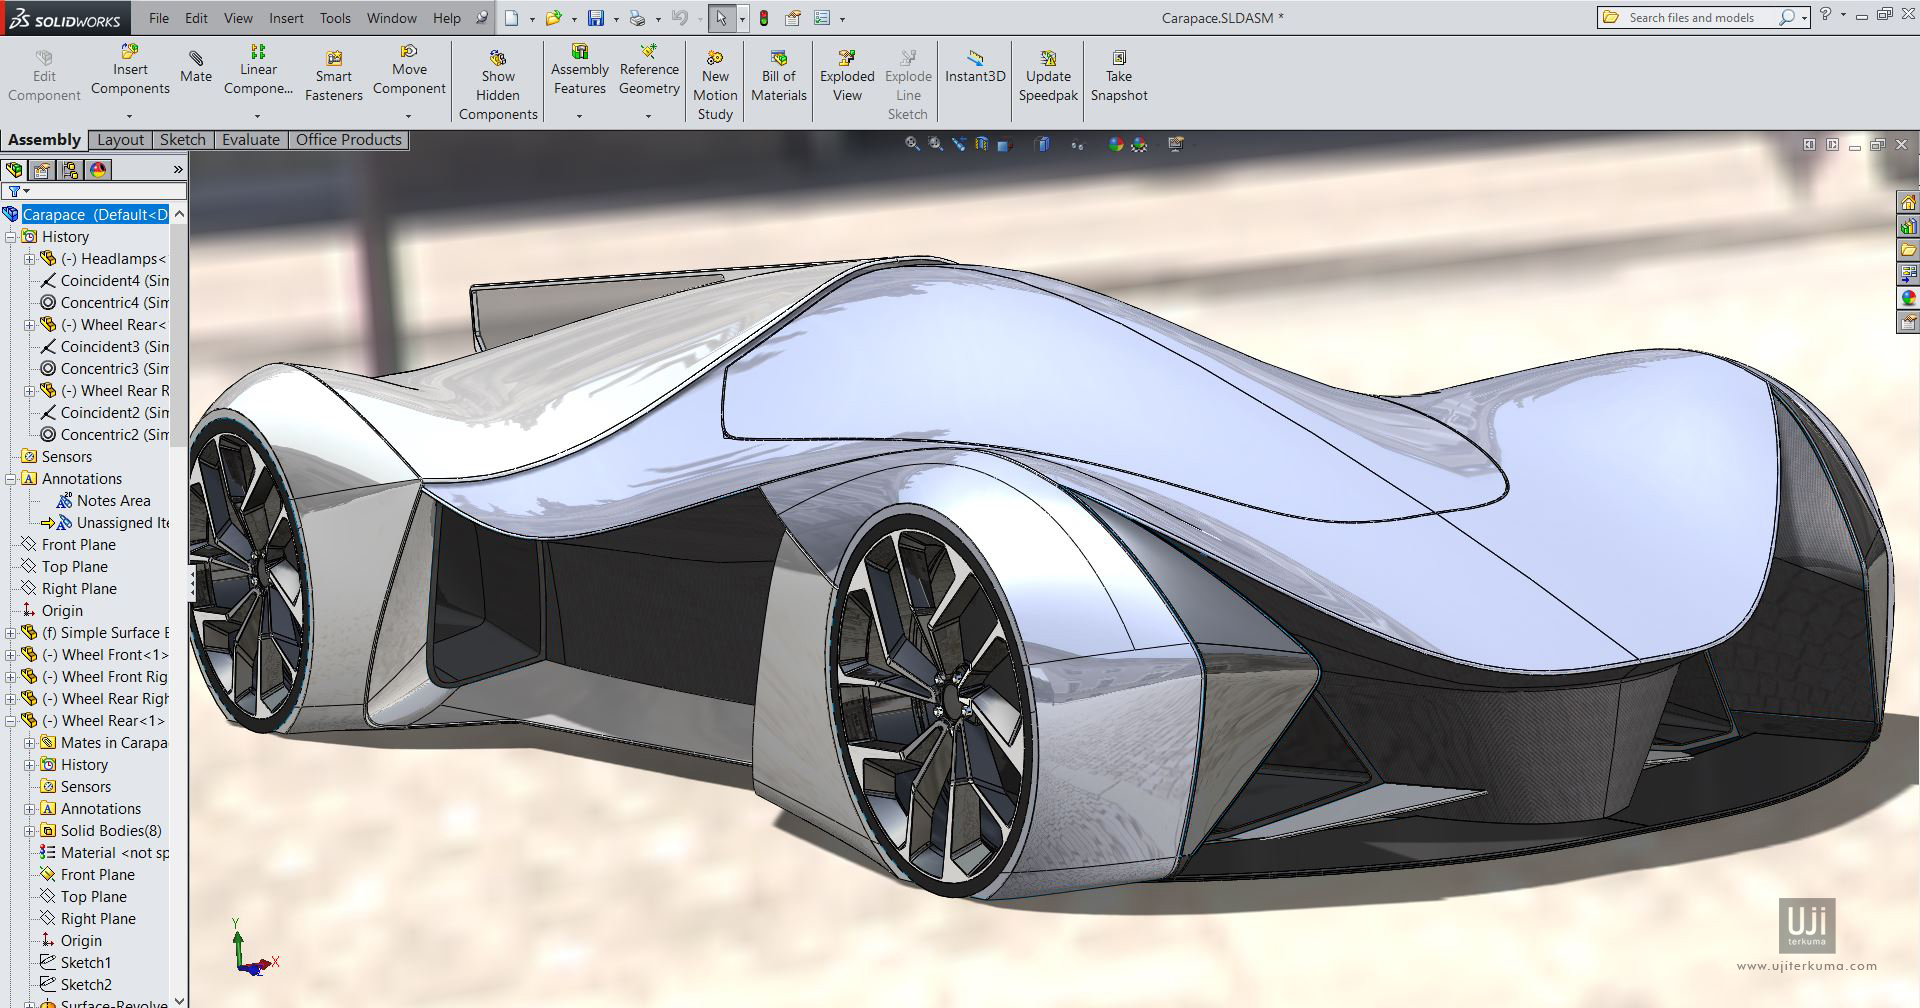Open the Tools menu
Viewport: 1920px width, 1008px height.
334,17
